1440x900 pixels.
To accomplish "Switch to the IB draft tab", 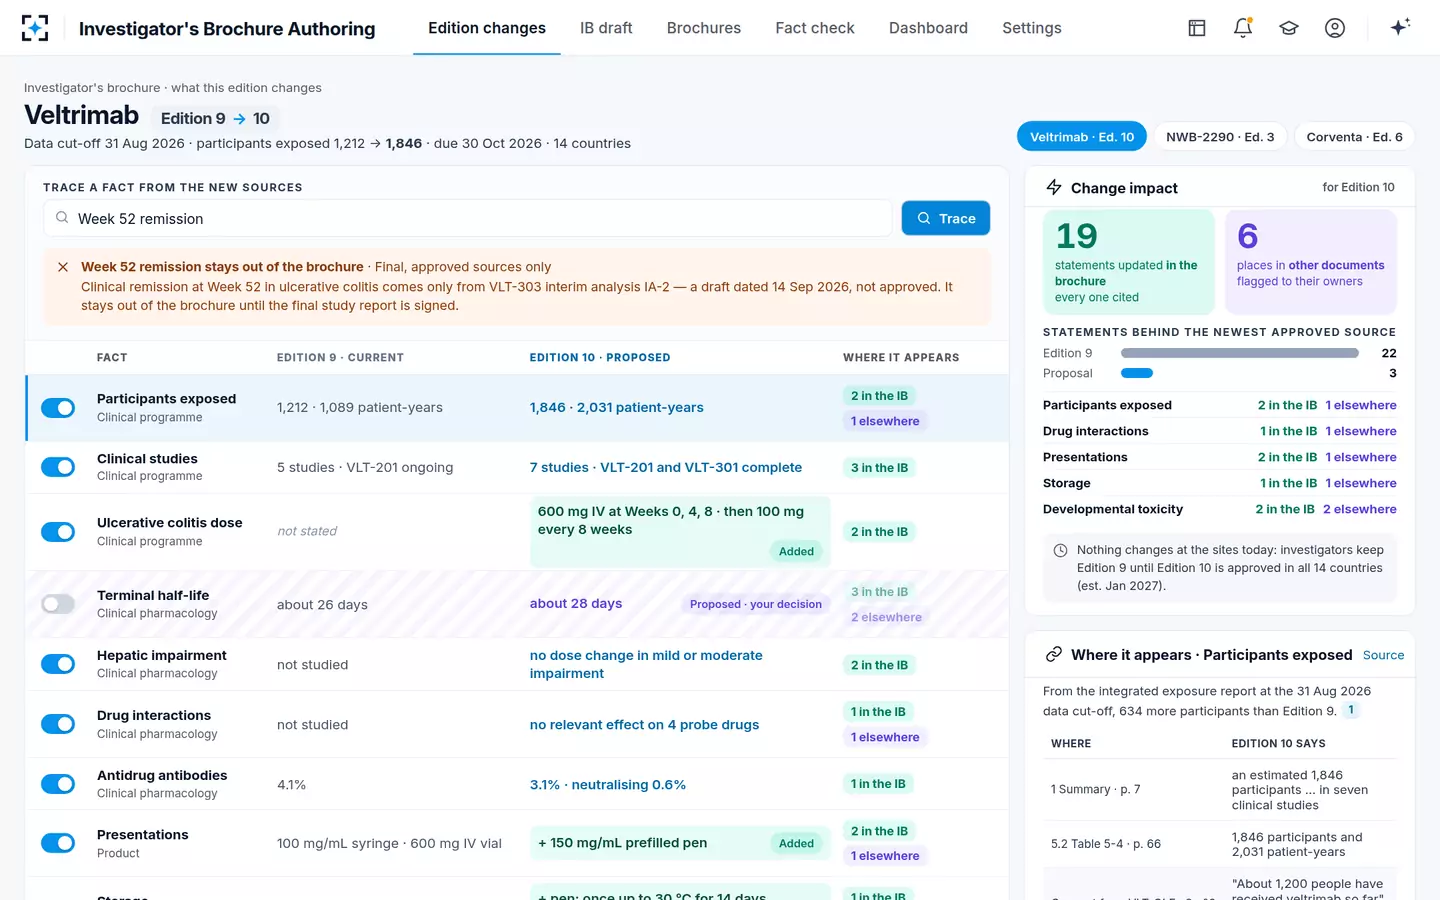I will (x=606, y=28).
